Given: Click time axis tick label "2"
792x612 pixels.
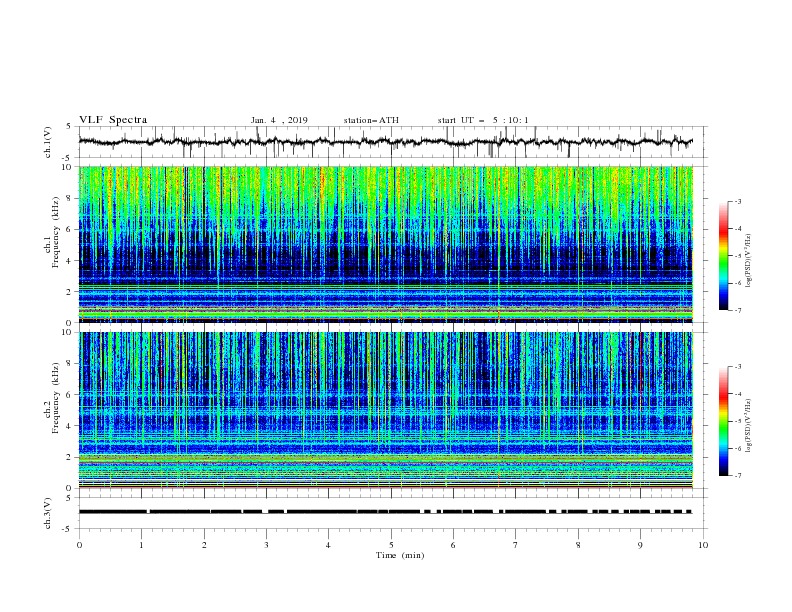Looking at the screenshot, I should coord(204,545).
